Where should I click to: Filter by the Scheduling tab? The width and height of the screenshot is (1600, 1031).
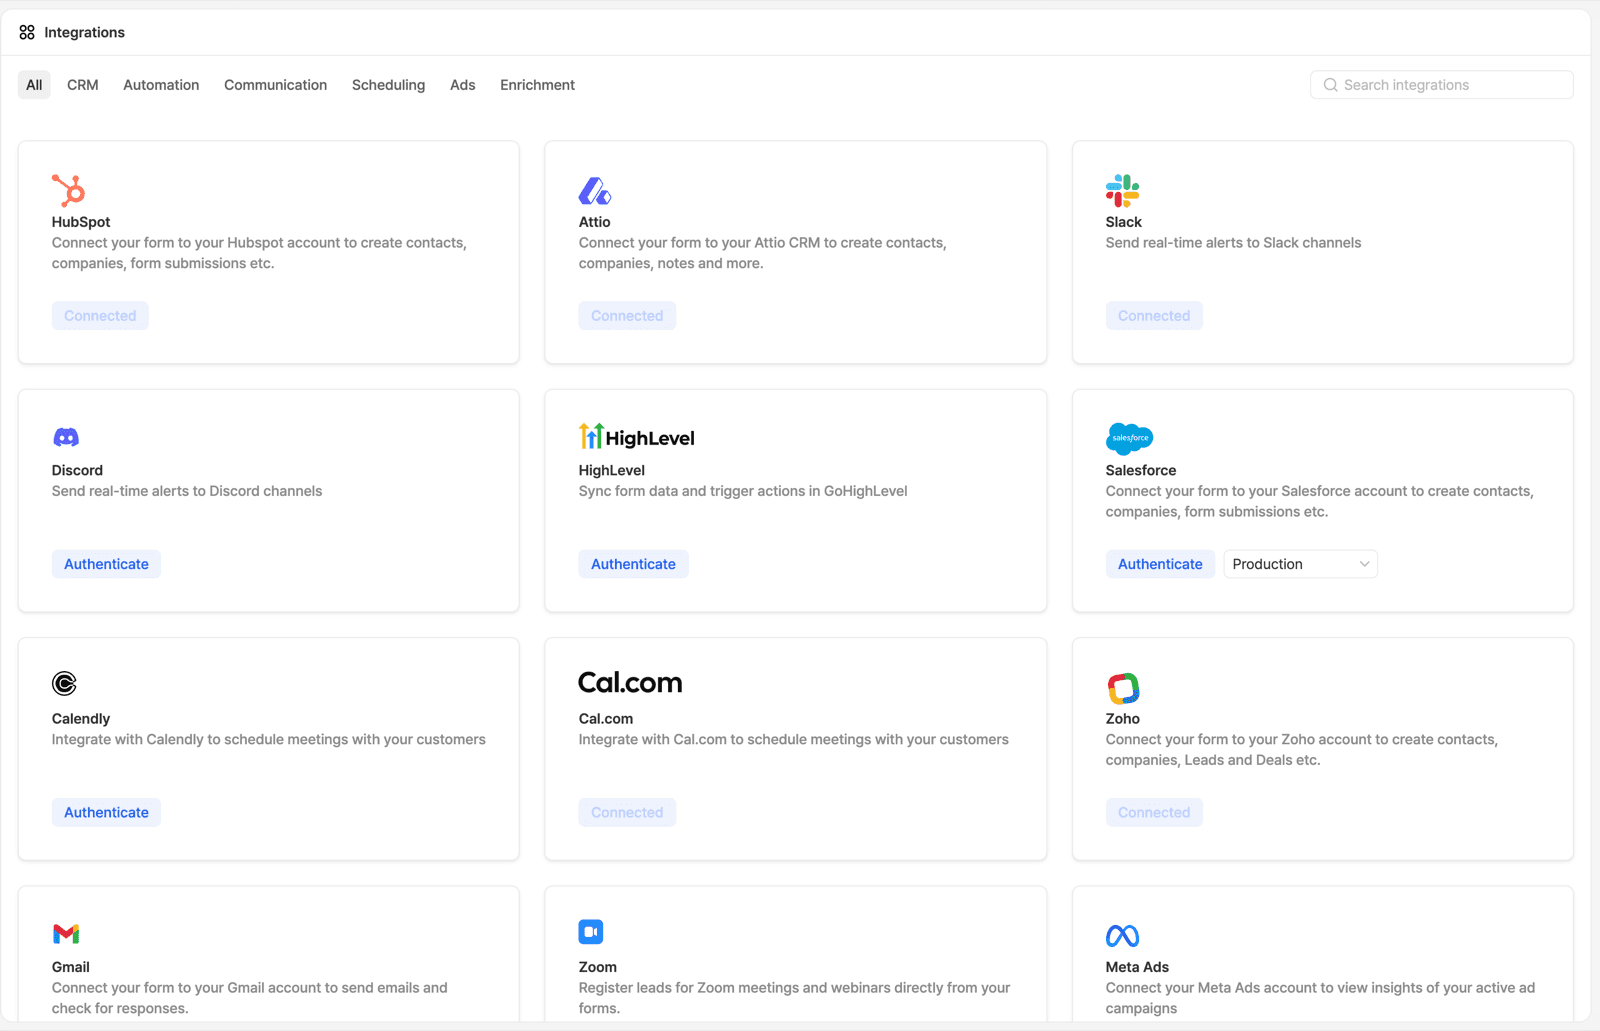point(389,85)
